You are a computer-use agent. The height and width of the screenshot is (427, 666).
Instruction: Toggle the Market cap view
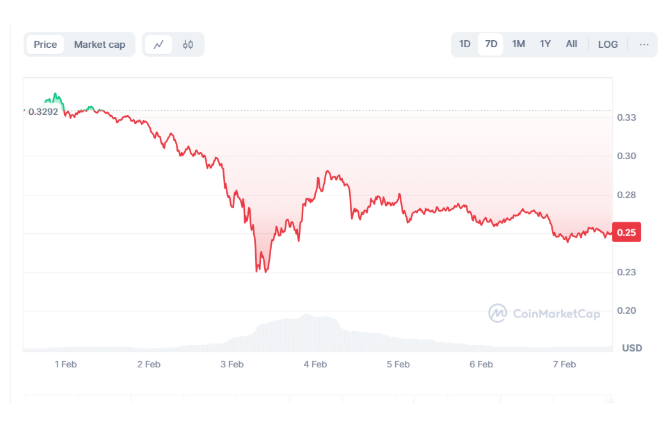click(100, 45)
